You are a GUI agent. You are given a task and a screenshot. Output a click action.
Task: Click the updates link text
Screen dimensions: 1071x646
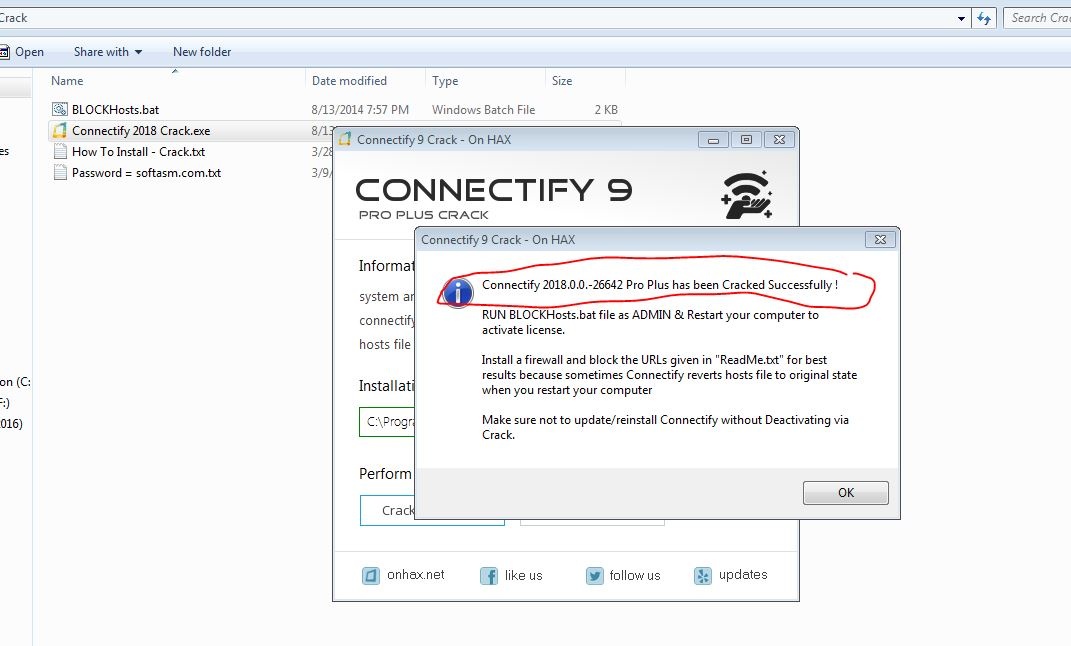[743, 575]
